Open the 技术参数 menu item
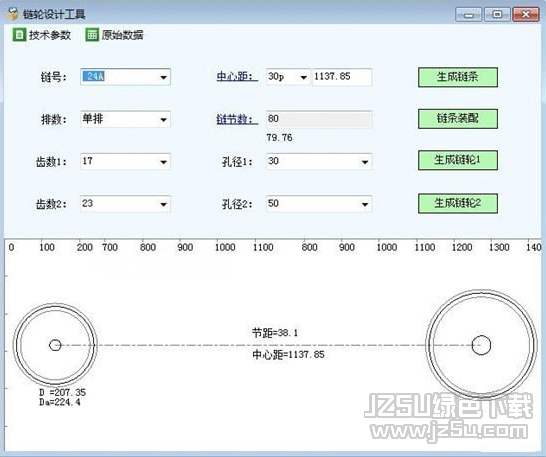 point(42,35)
